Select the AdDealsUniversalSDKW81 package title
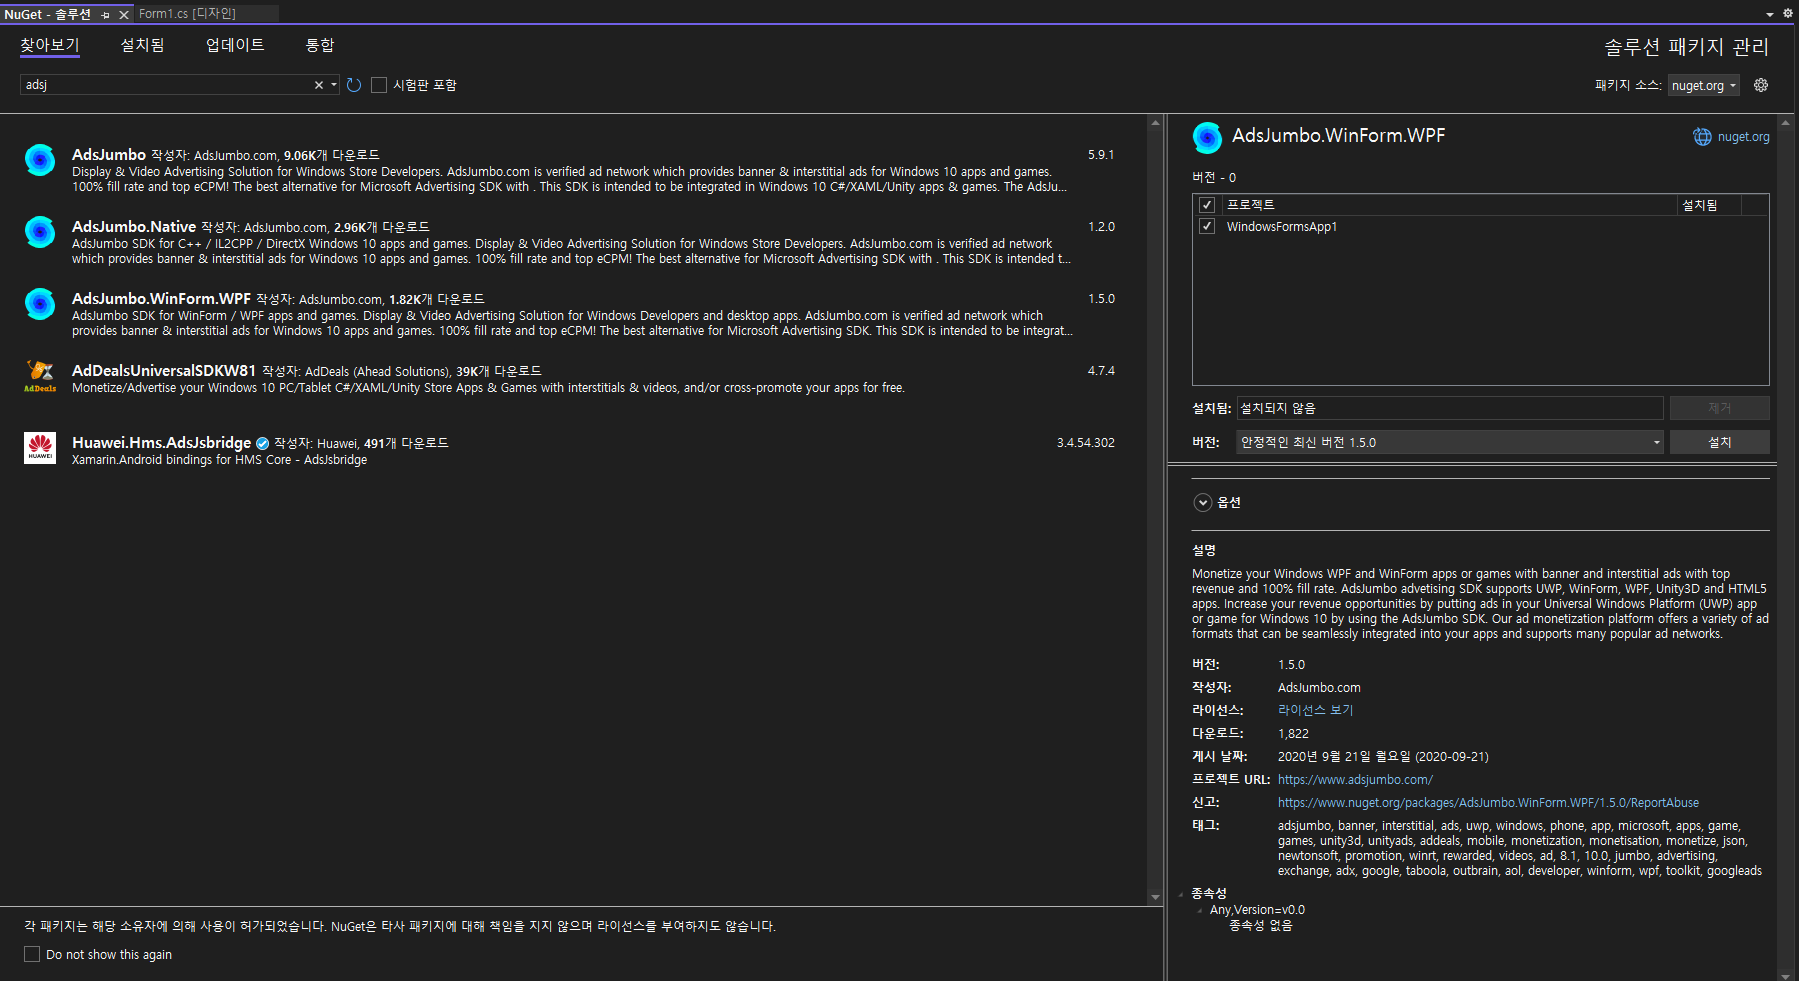 coord(164,371)
